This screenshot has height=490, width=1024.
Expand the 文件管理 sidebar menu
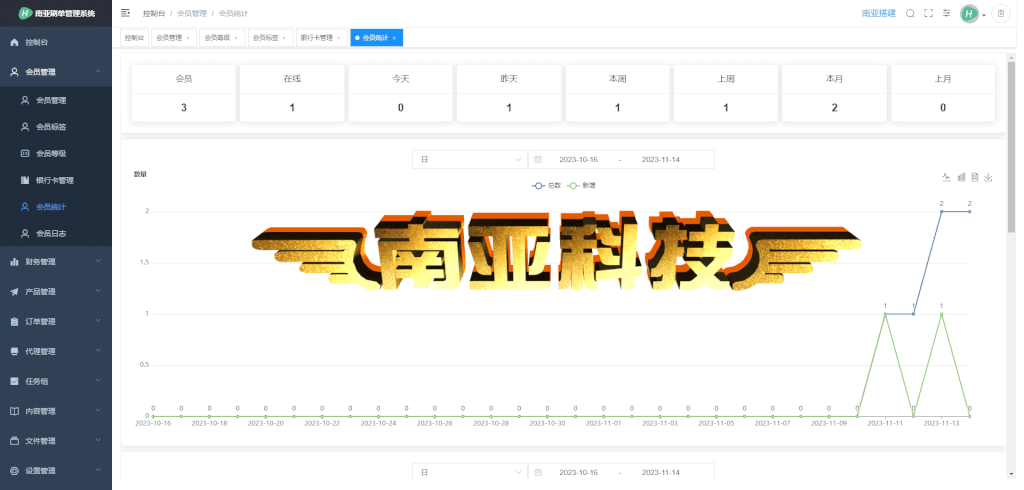coord(56,441)
